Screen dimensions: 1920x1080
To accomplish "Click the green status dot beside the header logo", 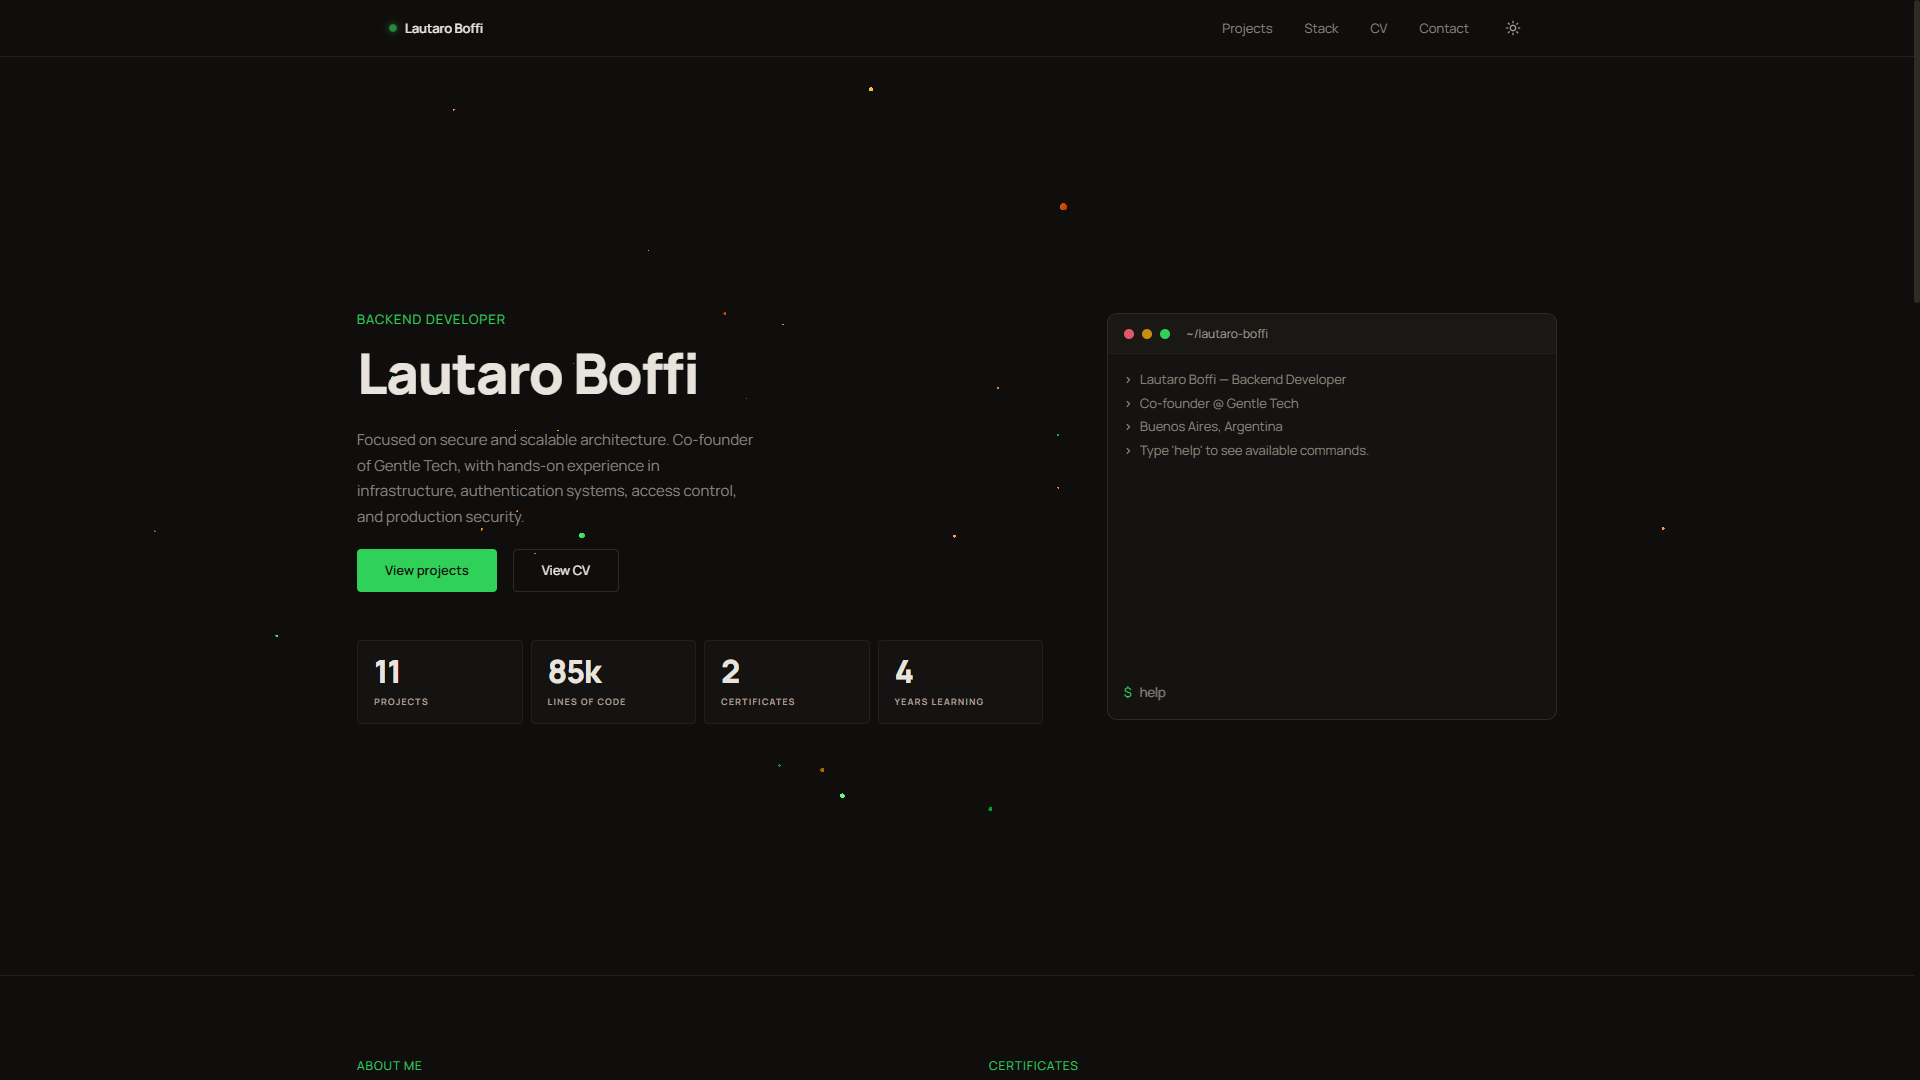I will click(x=393, y=28).
